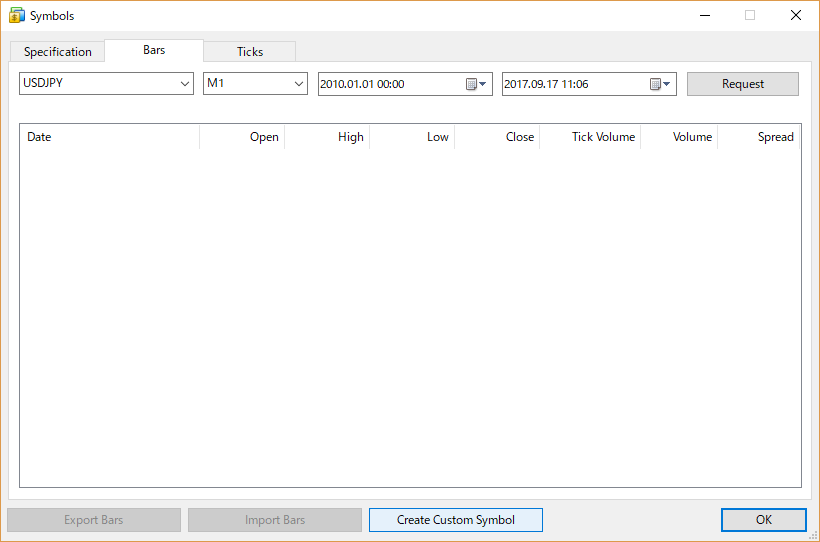Select the Bars tab
The height and width of the screenshot is (542, 820).
point(154,50)
